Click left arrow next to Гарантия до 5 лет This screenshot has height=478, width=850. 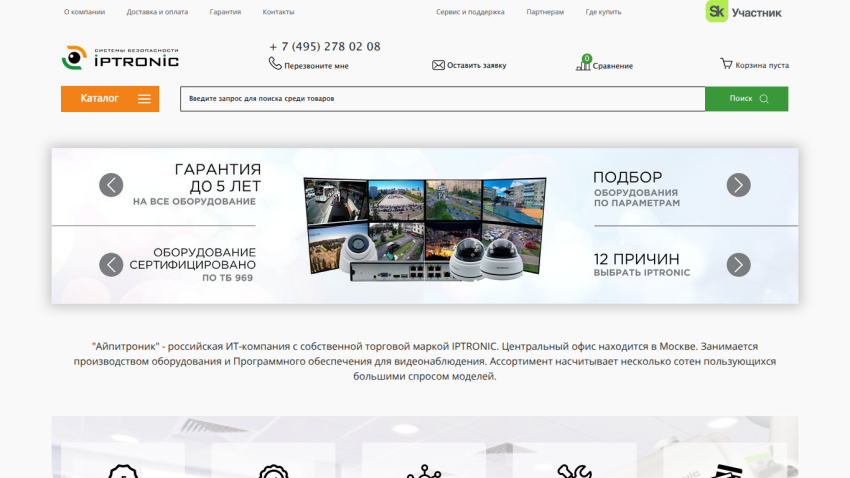click(111, 185)
